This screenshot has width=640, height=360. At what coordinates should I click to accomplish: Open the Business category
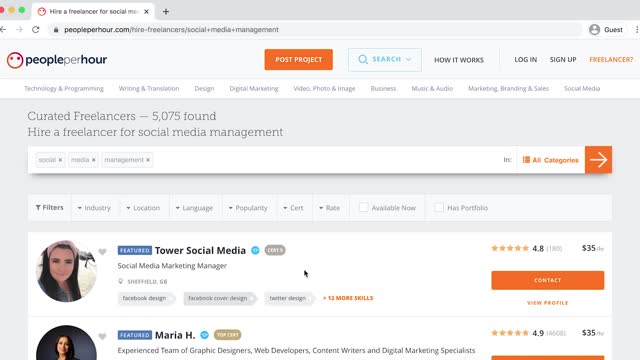pyautogui.click(x=383, y=89)
